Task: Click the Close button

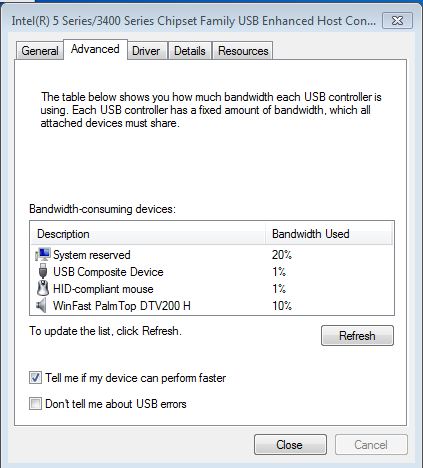Action: [x=290, y=445]
